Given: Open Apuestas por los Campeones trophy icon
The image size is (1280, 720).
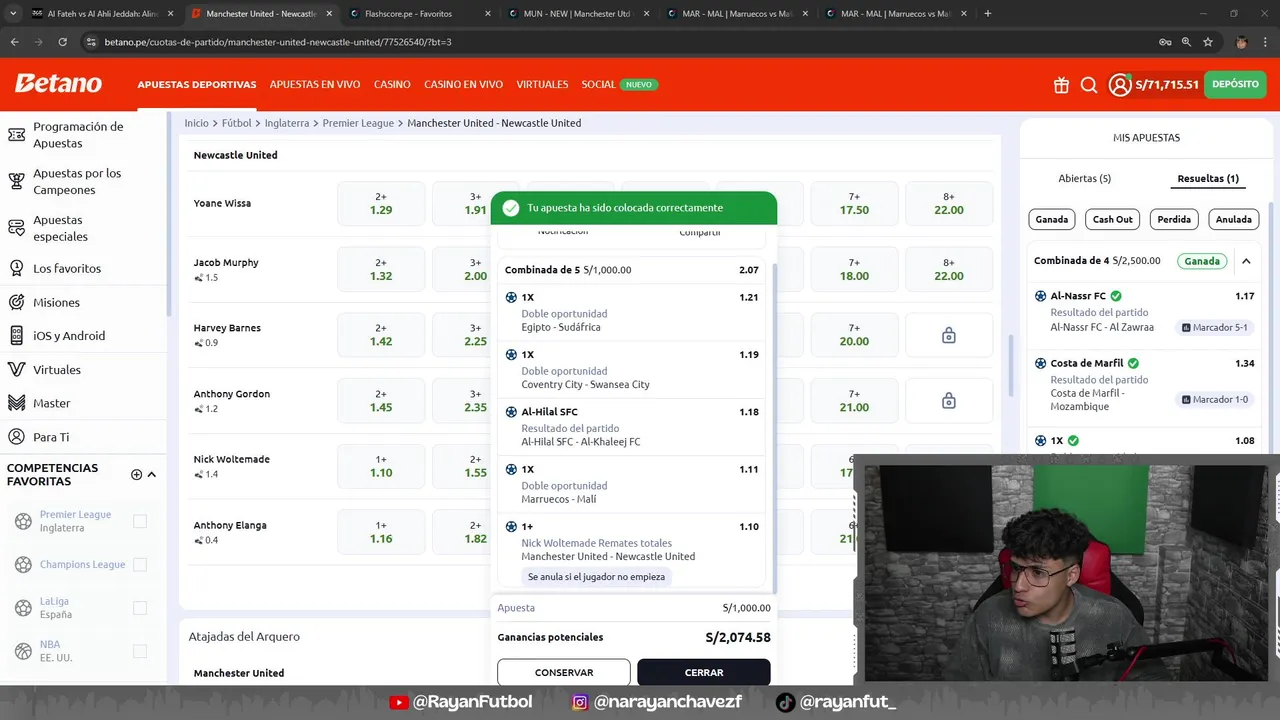Looking at the screenshot, I should [x=16, y=181].
